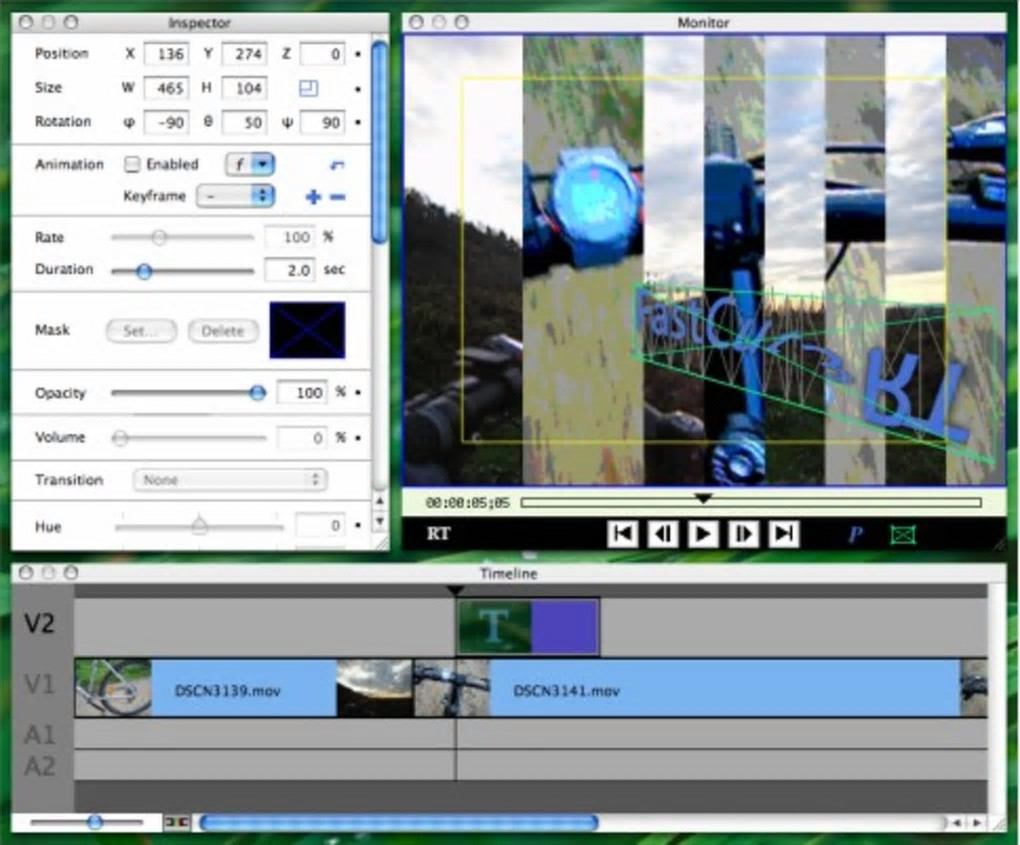Select the DSCN3141.mov clip
The width and height of the screenshot is (1020, 845).
700,690
